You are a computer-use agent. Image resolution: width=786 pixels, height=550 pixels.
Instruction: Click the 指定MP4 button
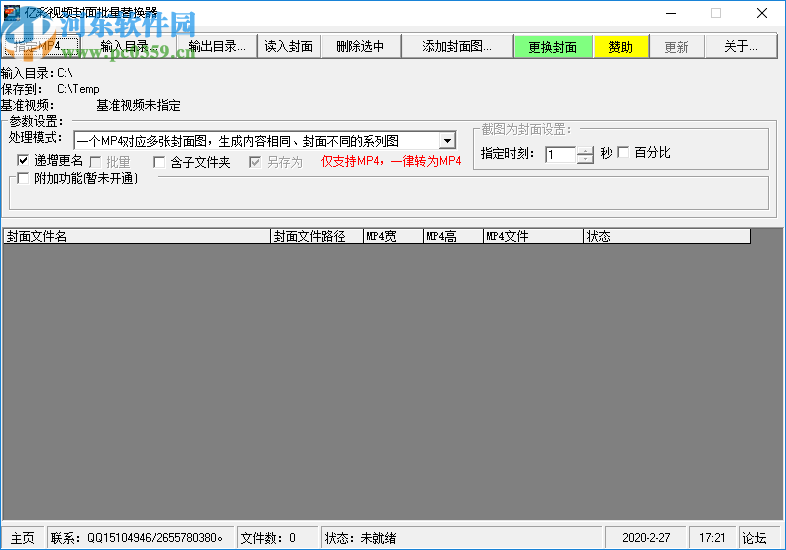click(41, 47)
